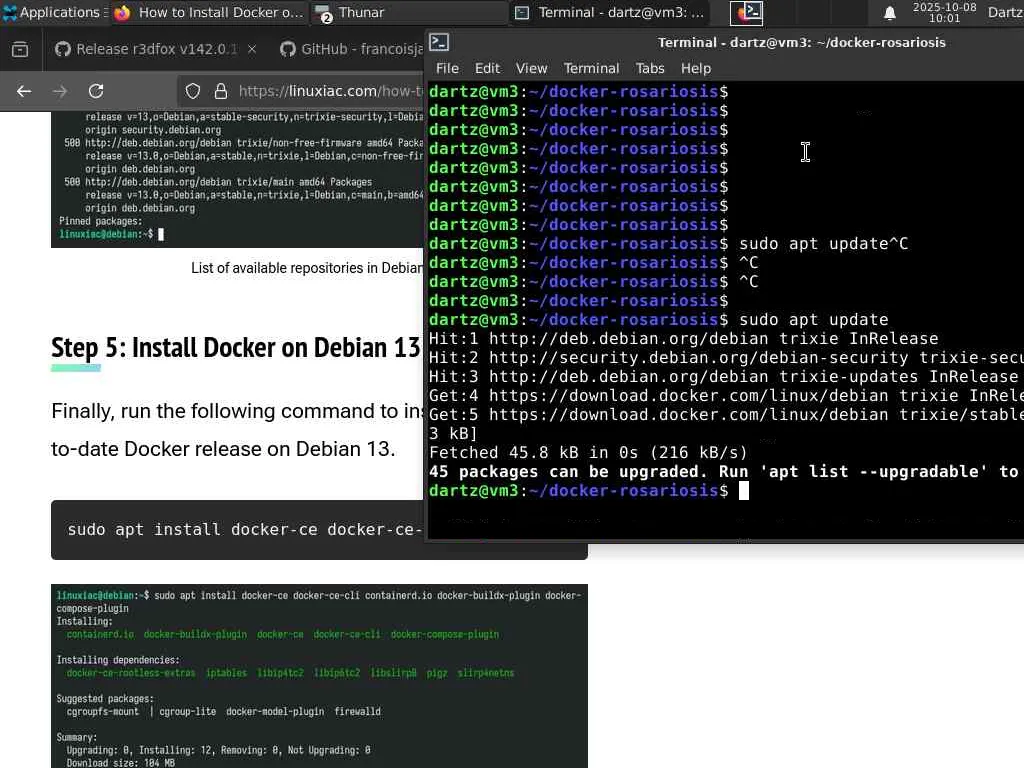
Task: Click the 'Get:4 https://download.docker.com' terminal line
Action: coord(726,396)
